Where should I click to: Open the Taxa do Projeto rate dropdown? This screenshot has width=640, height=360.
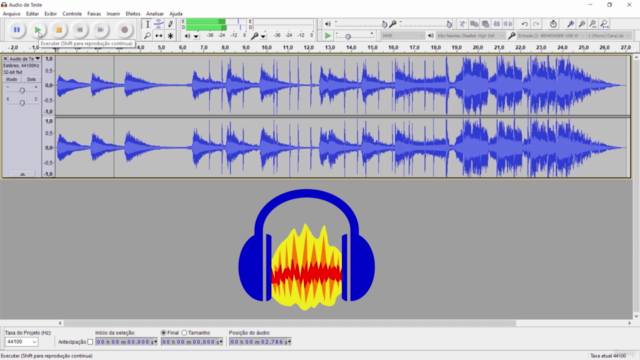[22, 342]
